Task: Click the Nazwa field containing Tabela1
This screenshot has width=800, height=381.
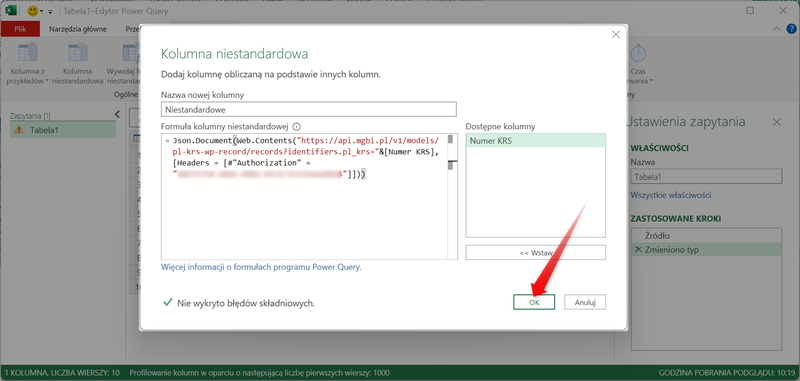Action: point(706,176)
